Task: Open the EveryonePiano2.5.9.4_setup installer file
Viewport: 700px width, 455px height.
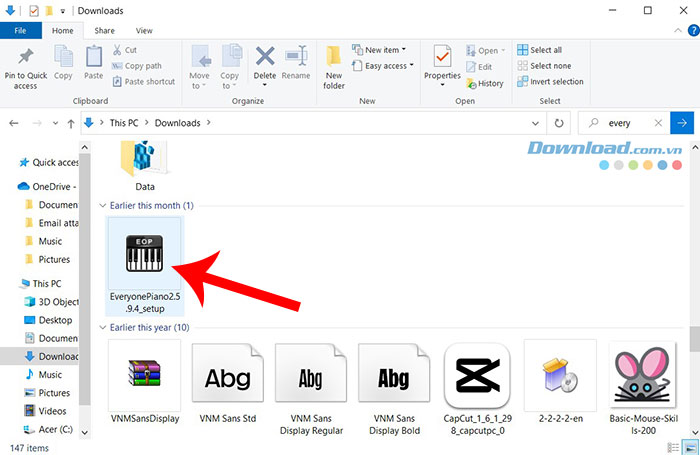Action: [144, 256]
